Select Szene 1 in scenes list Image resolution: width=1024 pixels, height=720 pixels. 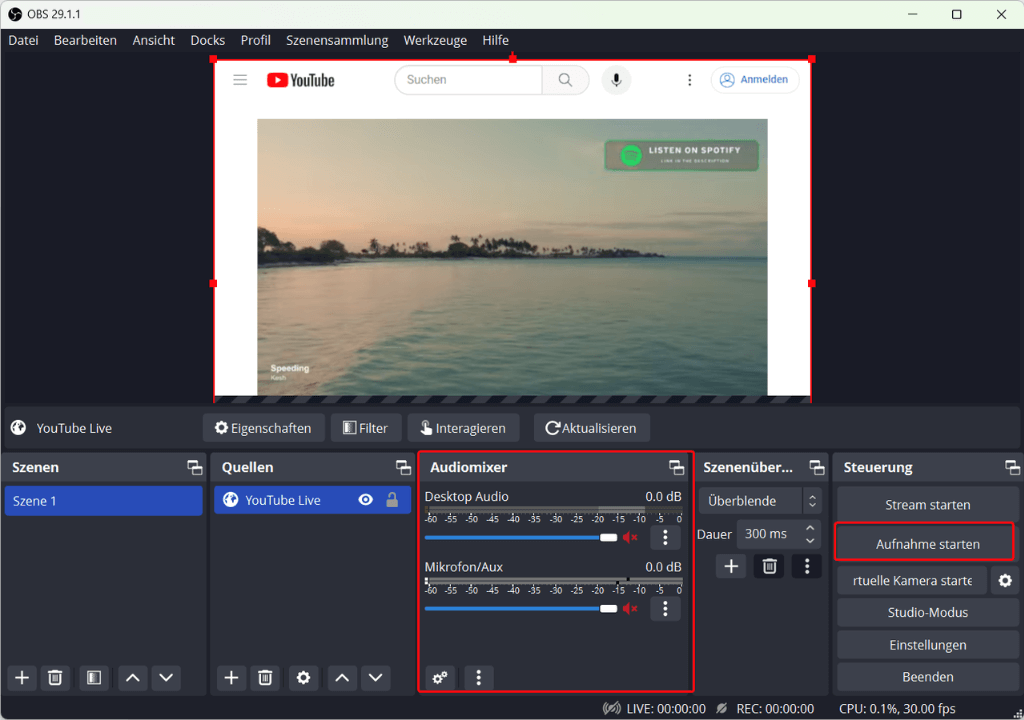104,501
